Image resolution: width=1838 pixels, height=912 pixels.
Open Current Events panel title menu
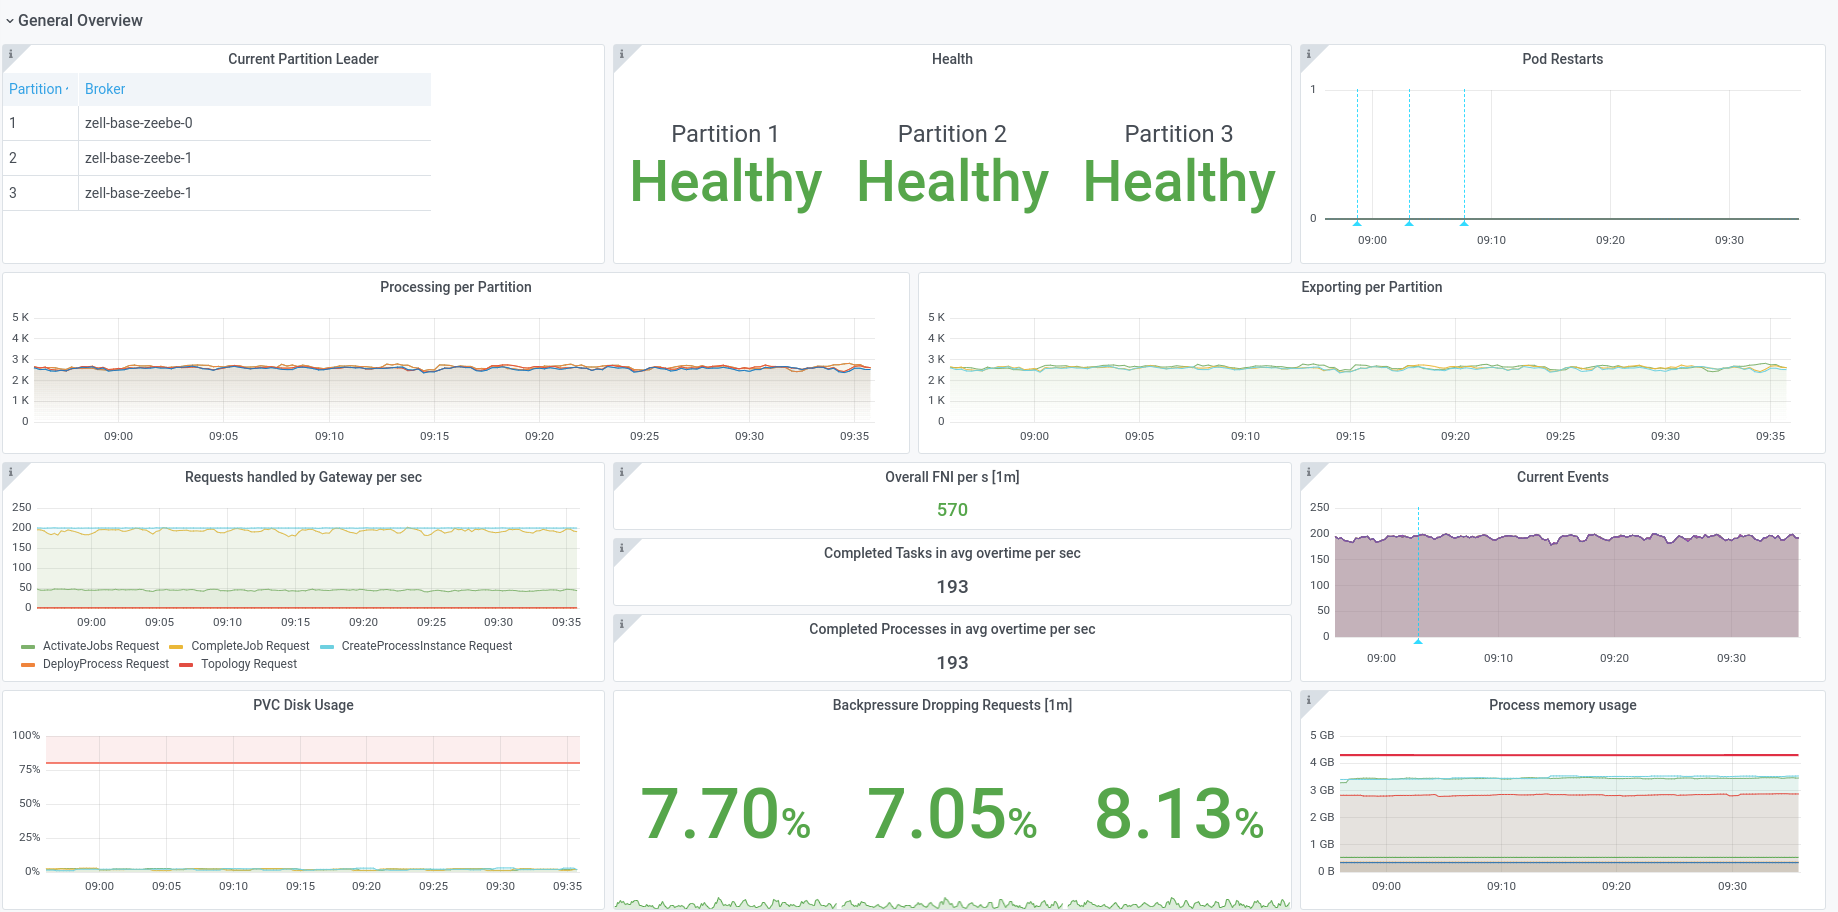[x=1562, y=477]
